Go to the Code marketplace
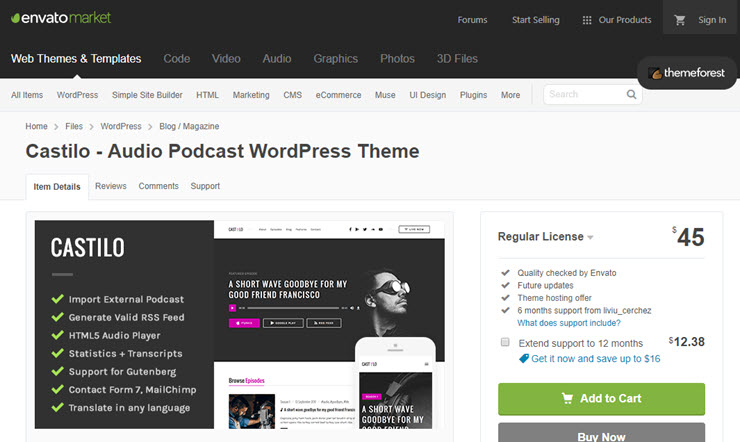 (177, 58)
